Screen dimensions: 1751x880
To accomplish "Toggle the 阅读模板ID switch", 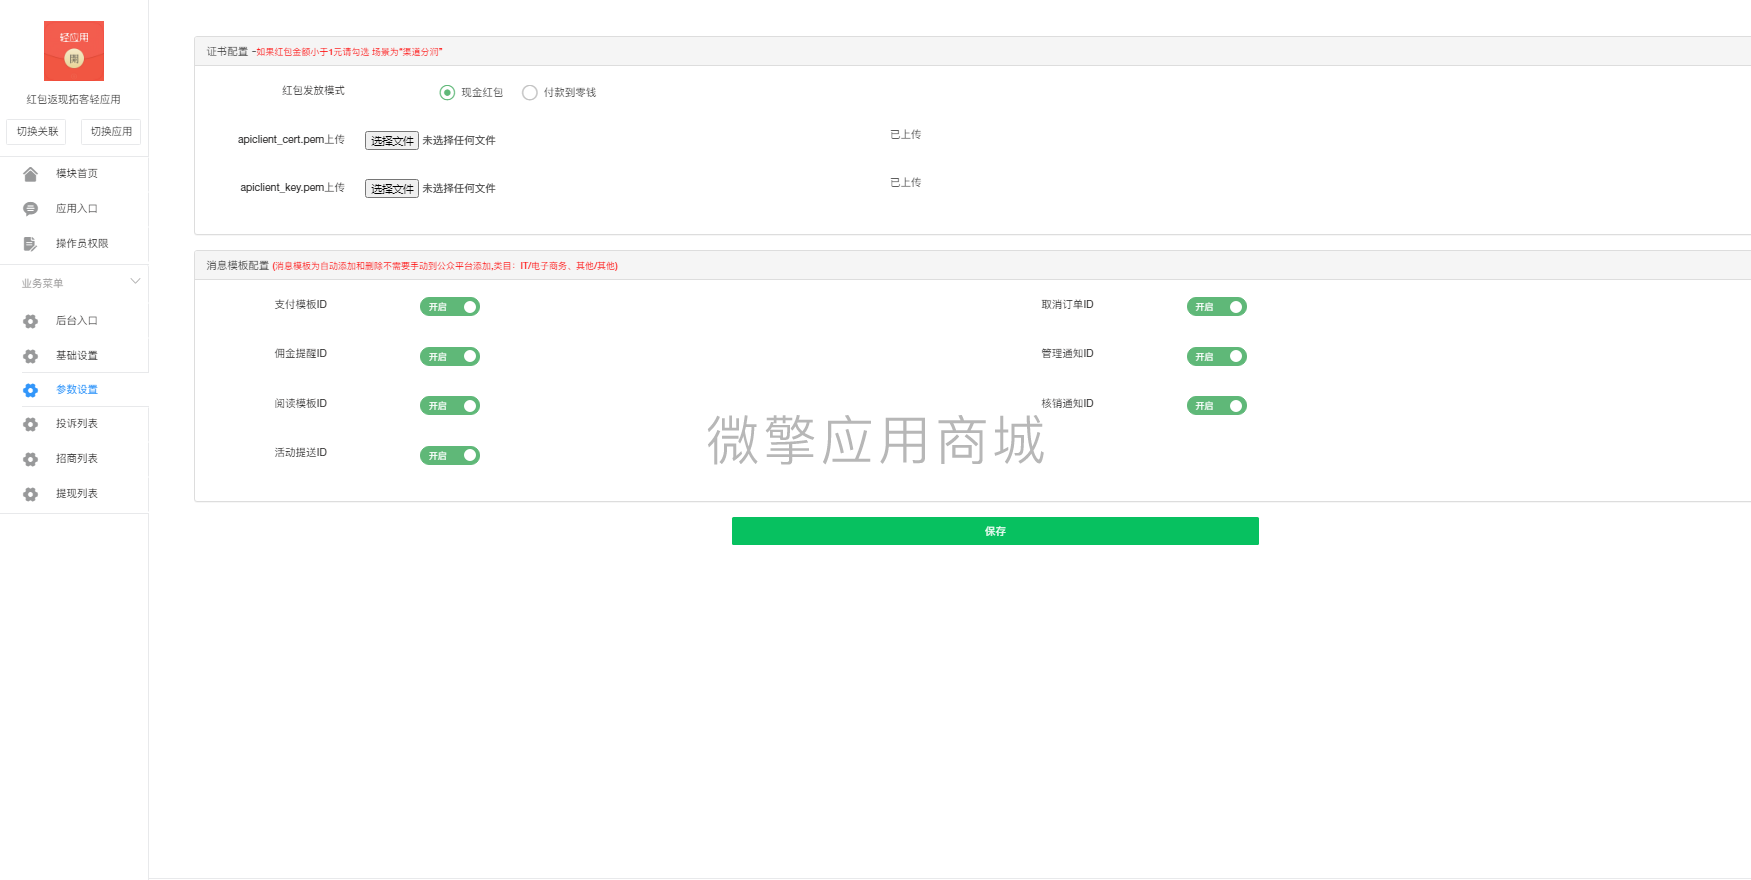I will coord(450,406).
